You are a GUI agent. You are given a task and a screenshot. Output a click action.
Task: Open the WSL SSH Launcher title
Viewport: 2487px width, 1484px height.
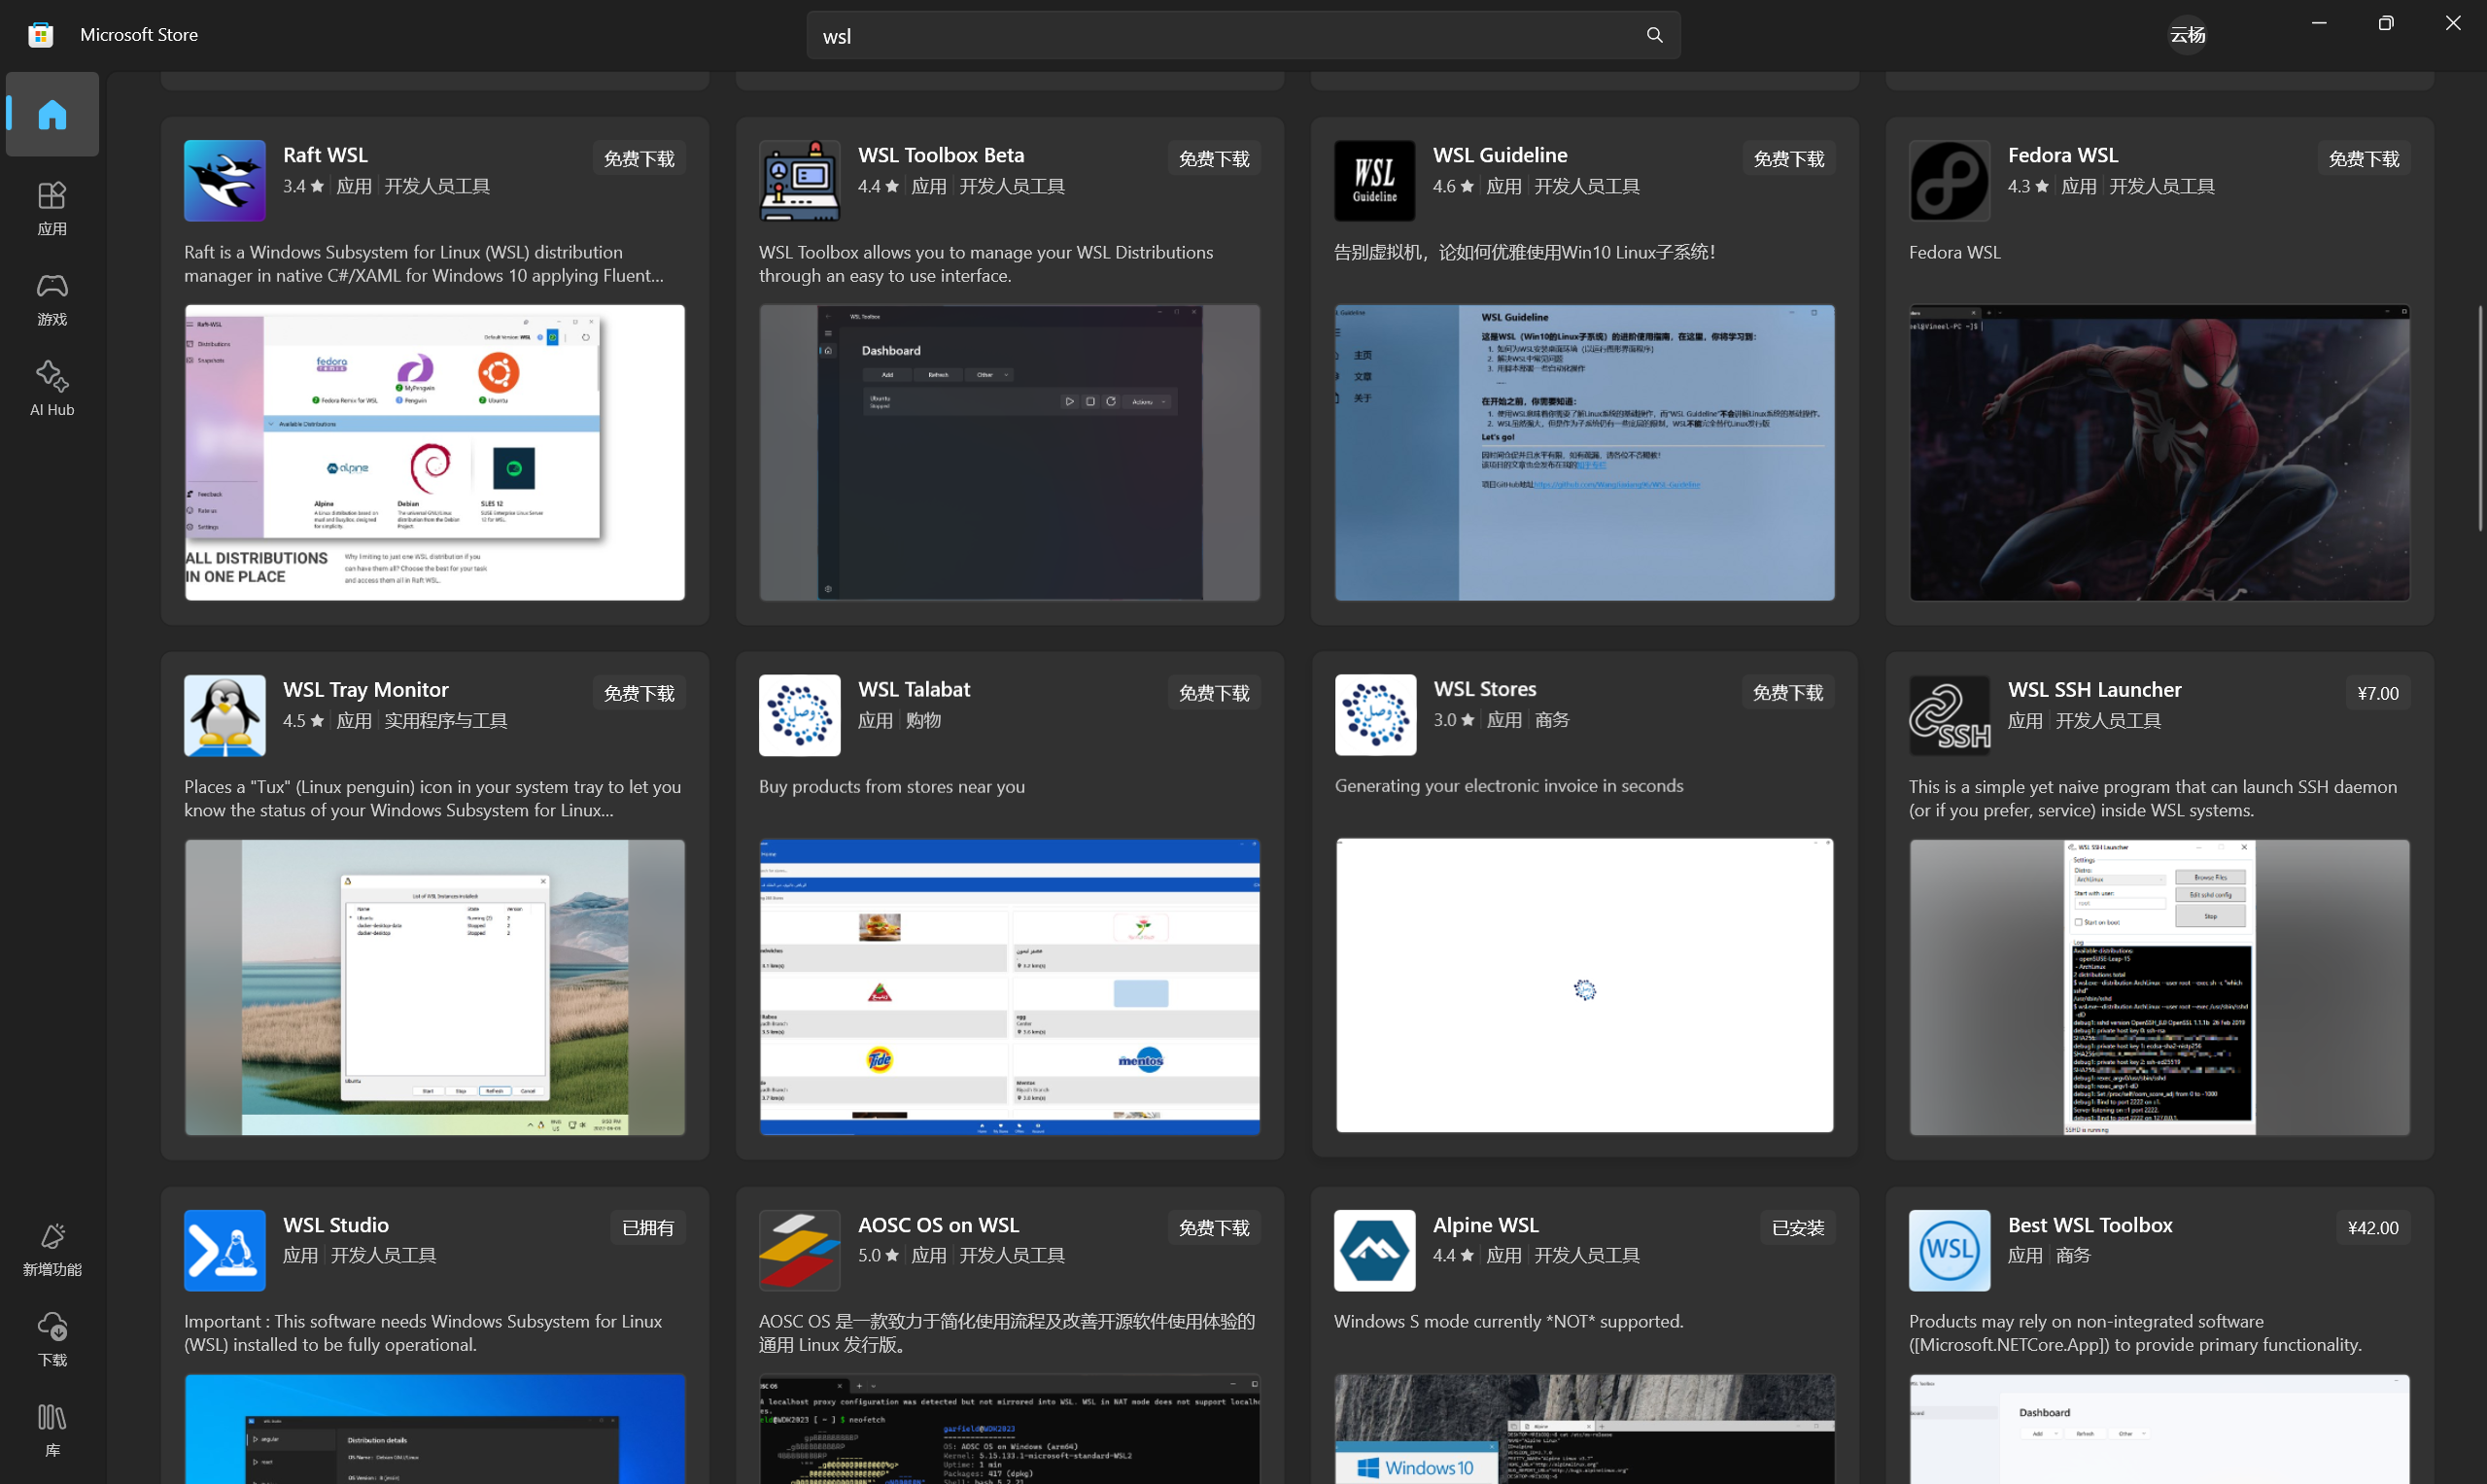(x=2095, y=689)
